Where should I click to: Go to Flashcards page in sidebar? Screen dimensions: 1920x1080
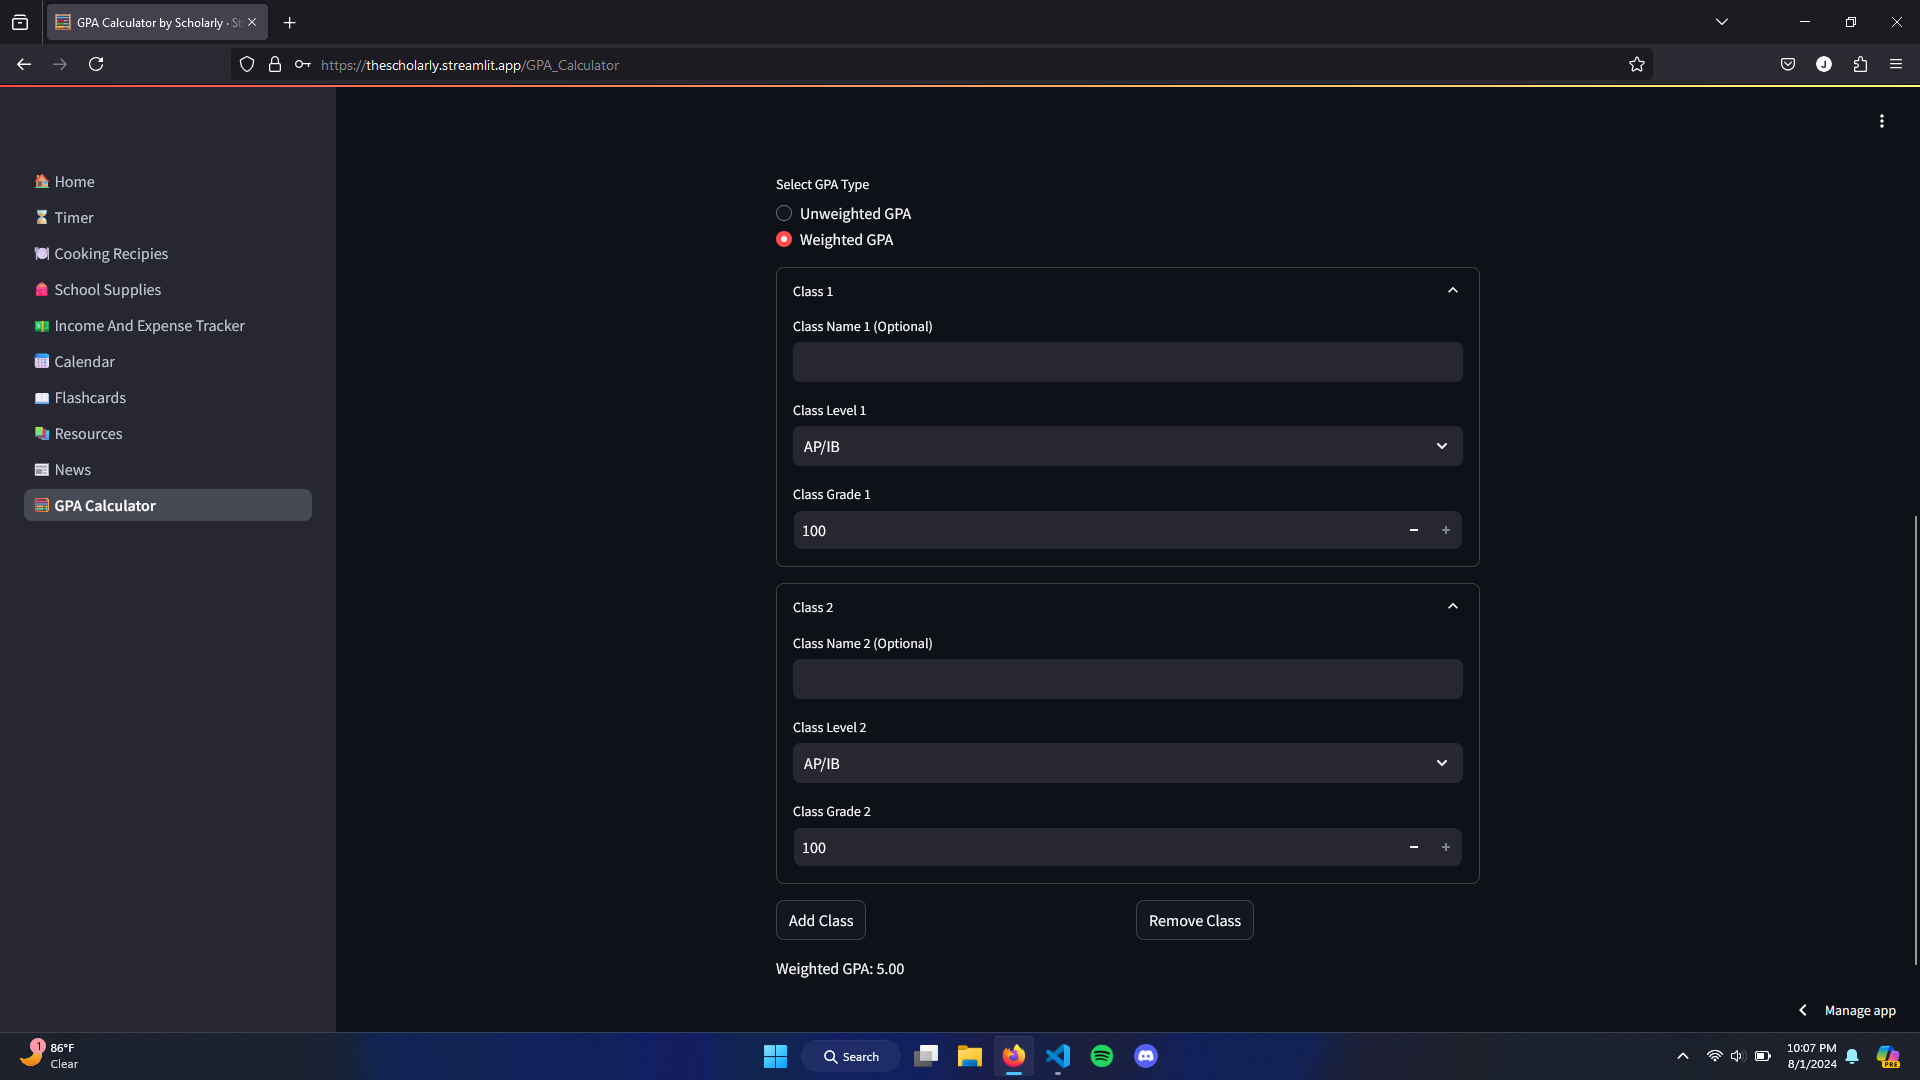[x=90, y=398]
